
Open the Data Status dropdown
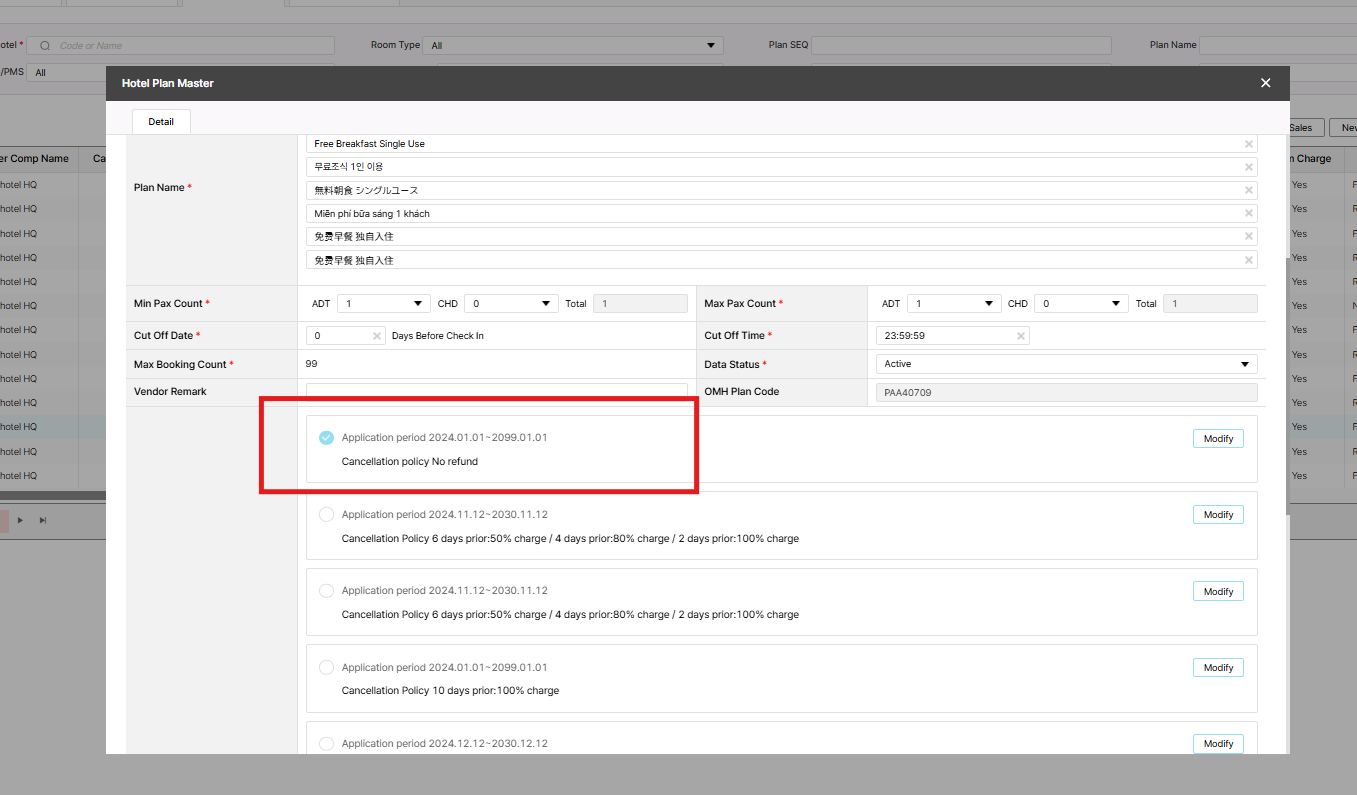(1065, 364)
